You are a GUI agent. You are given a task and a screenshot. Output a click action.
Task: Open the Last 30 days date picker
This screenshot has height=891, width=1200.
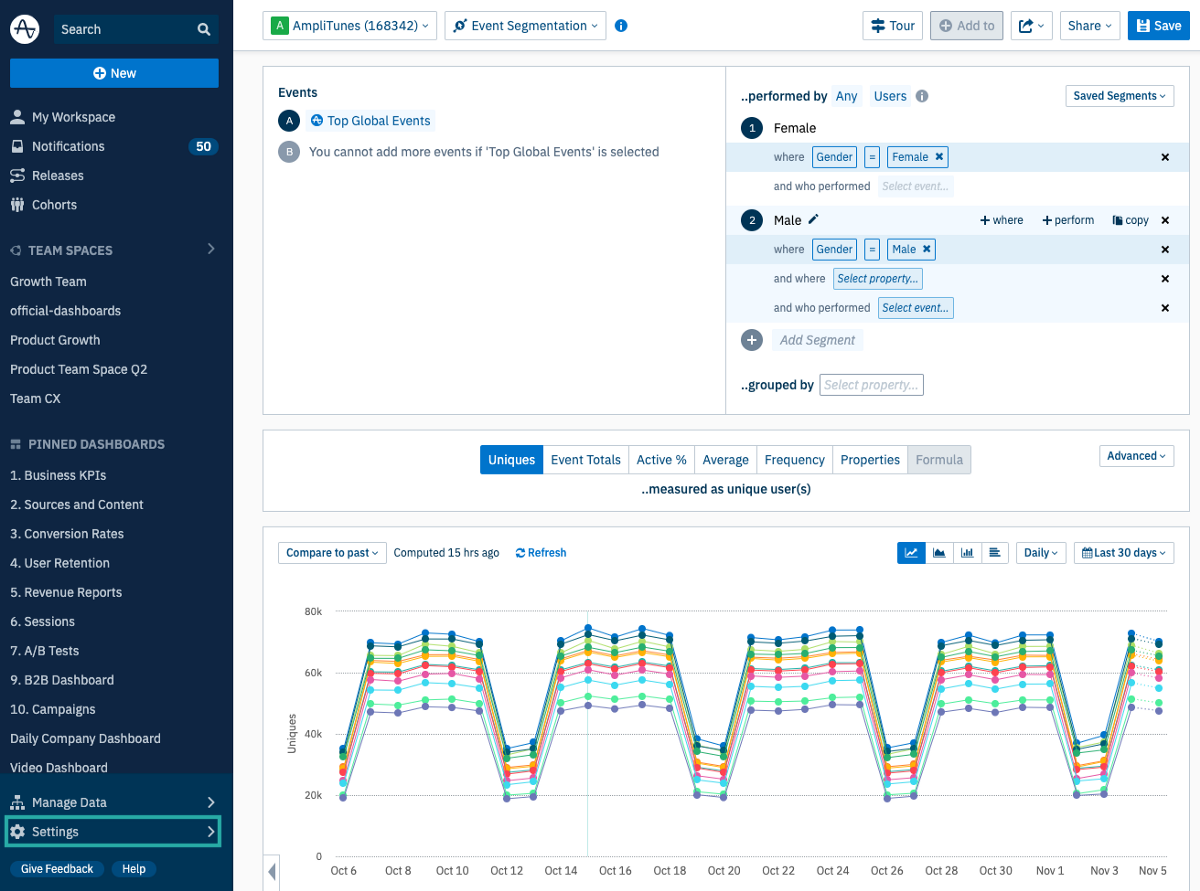coord(1124,552)
